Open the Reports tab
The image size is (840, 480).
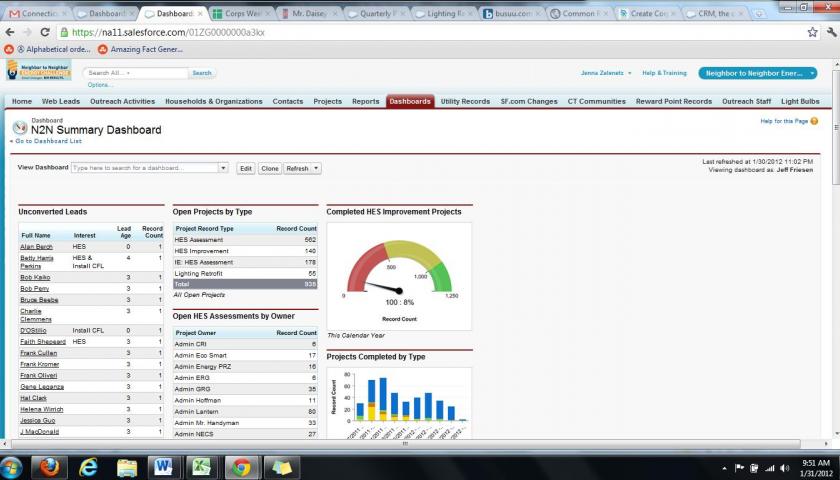click(365, 101)
